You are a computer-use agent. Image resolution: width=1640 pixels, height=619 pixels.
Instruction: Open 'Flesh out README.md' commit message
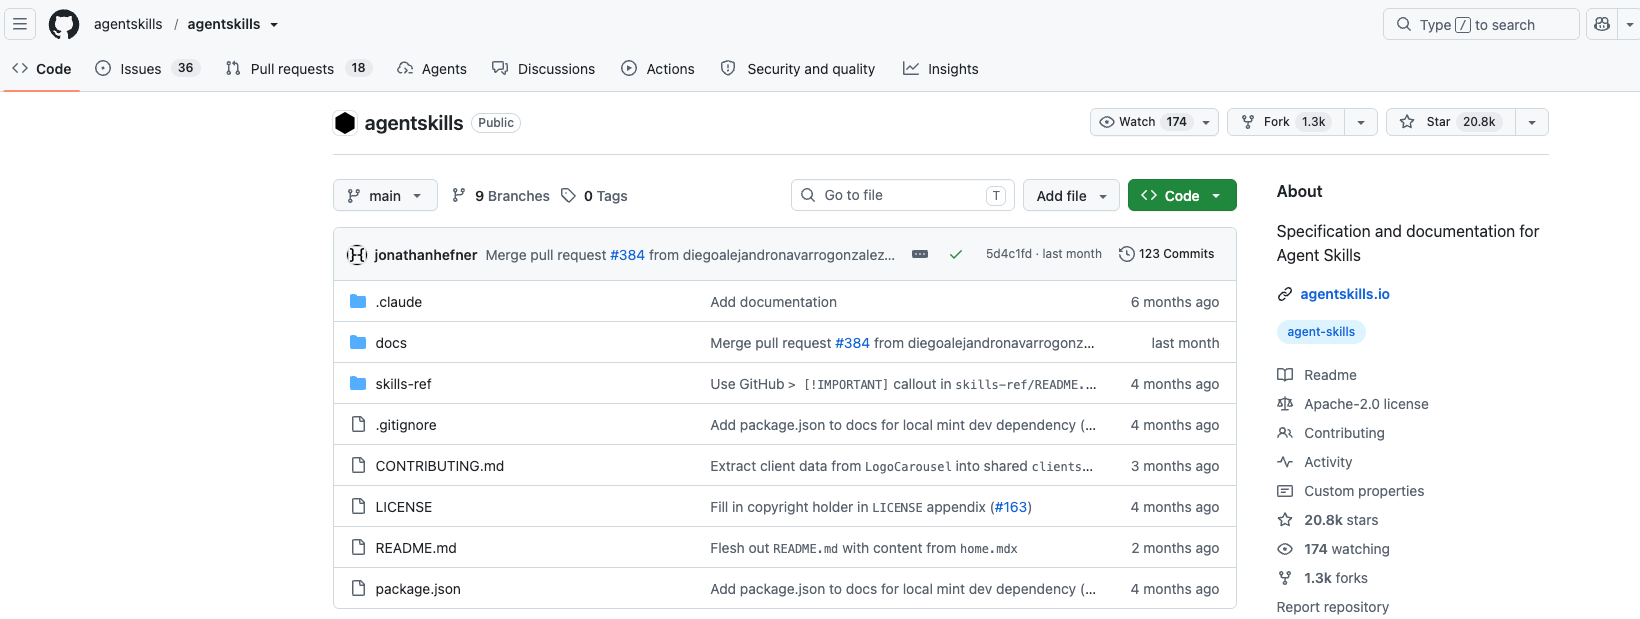click(864, 548)
